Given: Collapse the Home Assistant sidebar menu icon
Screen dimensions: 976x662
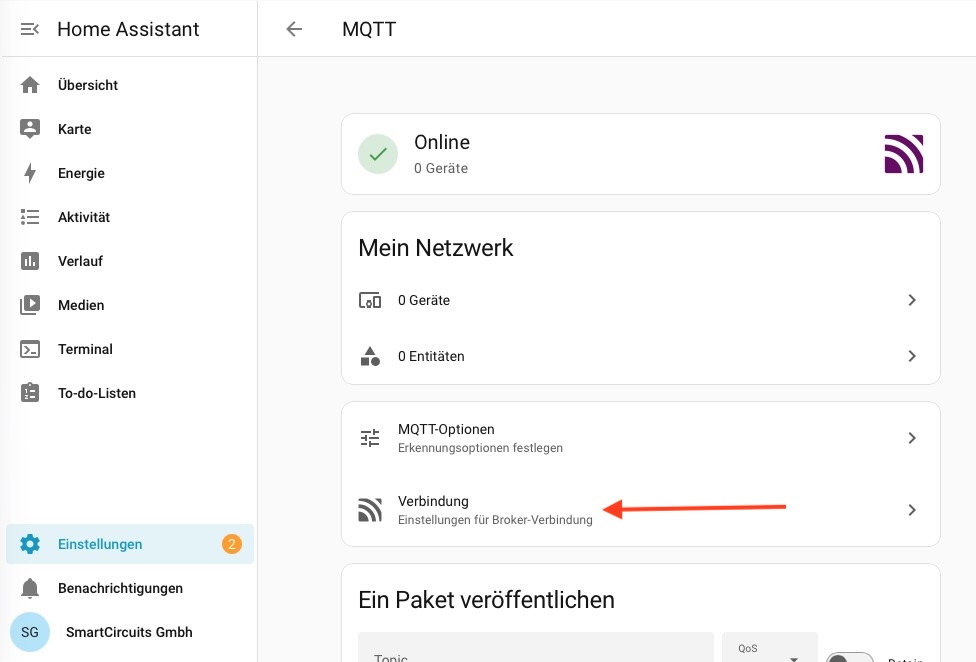Looking at the screenshot, I should coord(29,29).
